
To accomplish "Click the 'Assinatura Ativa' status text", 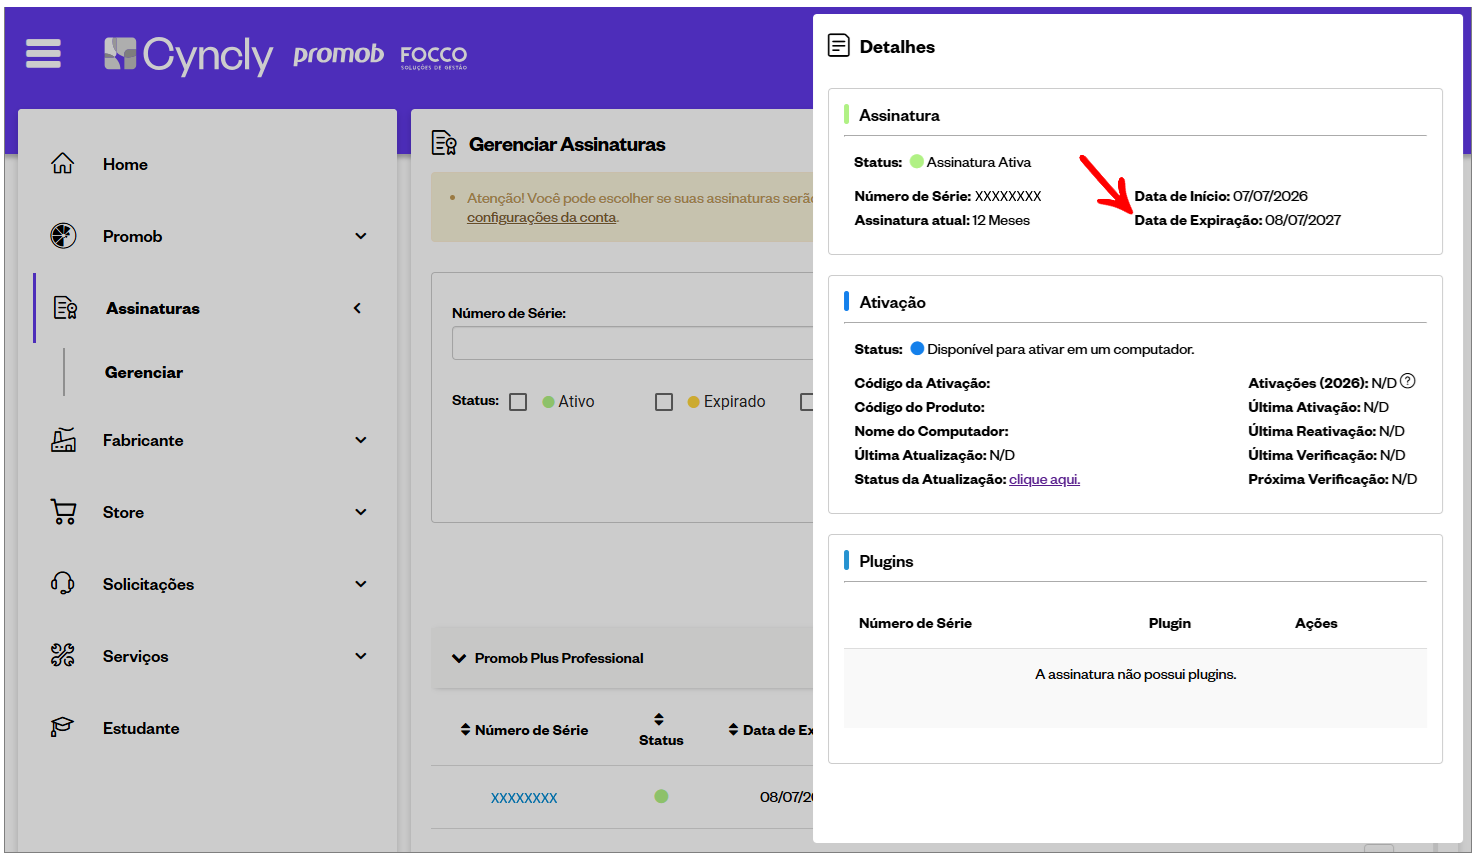I will point(978,162).
